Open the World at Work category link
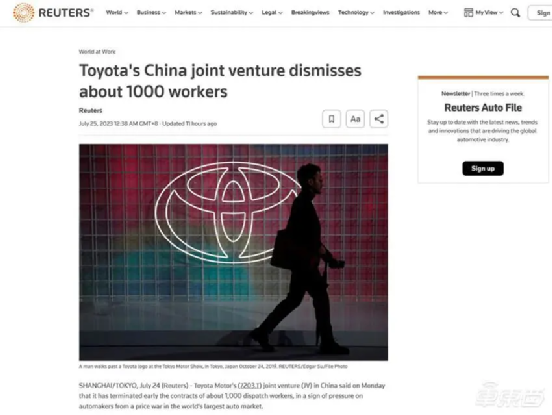This screenshot has height=415, width=552. coord(97,52)
